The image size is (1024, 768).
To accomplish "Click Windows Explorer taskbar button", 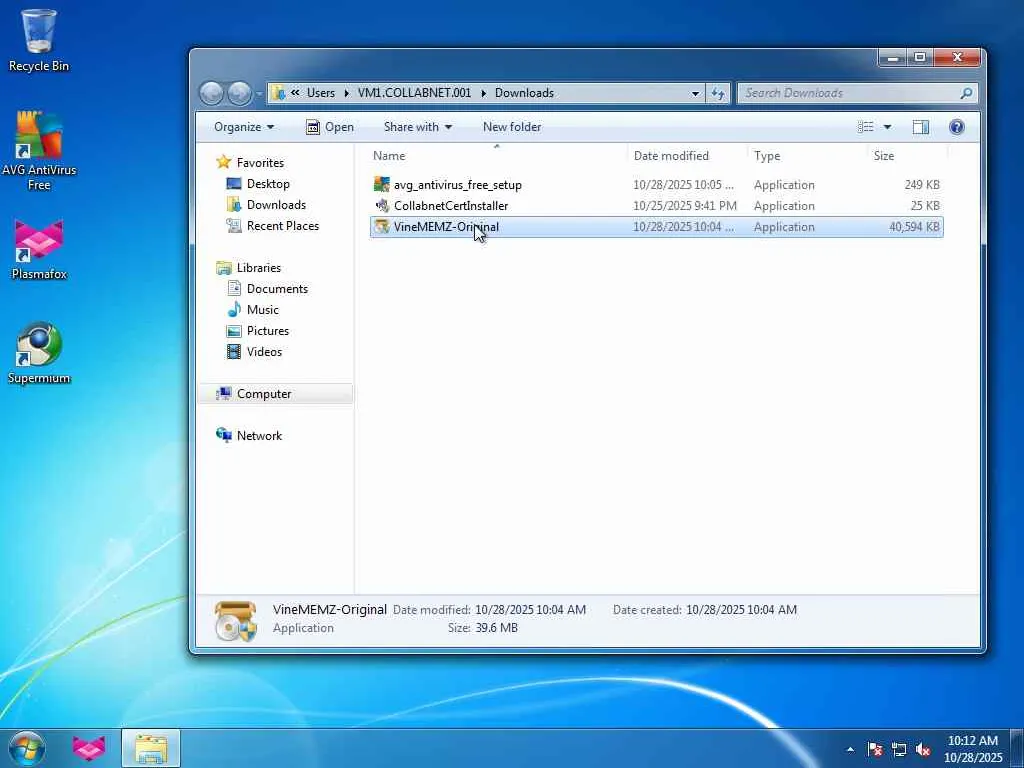I will click(151, 748).
